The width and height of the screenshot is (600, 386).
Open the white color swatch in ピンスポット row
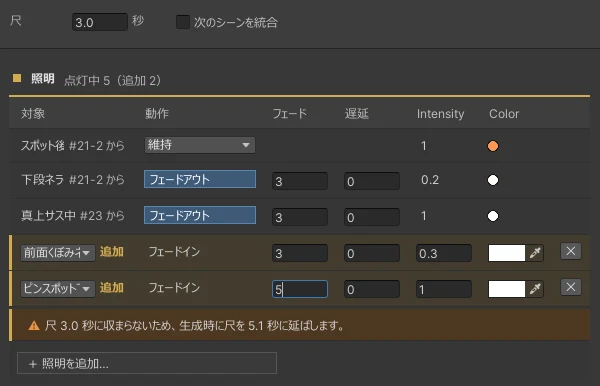pos(507,289)
